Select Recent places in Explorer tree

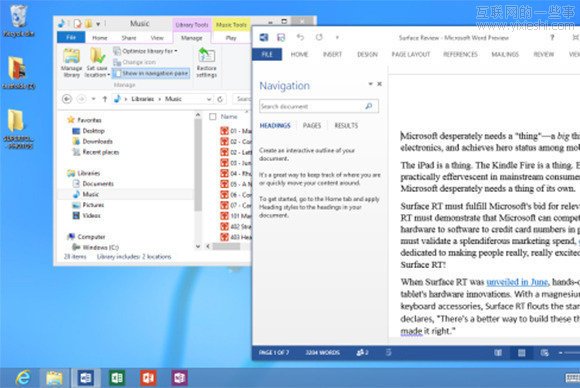[96, 152]
